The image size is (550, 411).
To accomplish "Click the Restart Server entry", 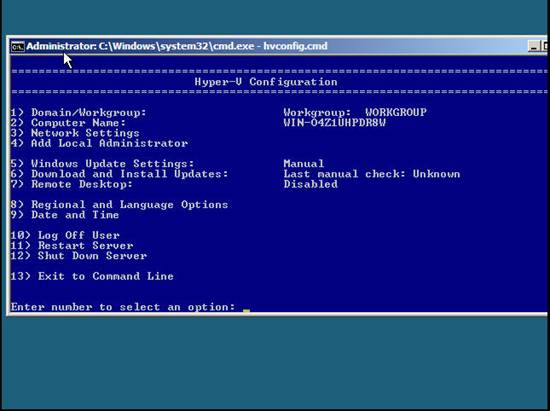I will pyautogui.click(x=72, y=245).
